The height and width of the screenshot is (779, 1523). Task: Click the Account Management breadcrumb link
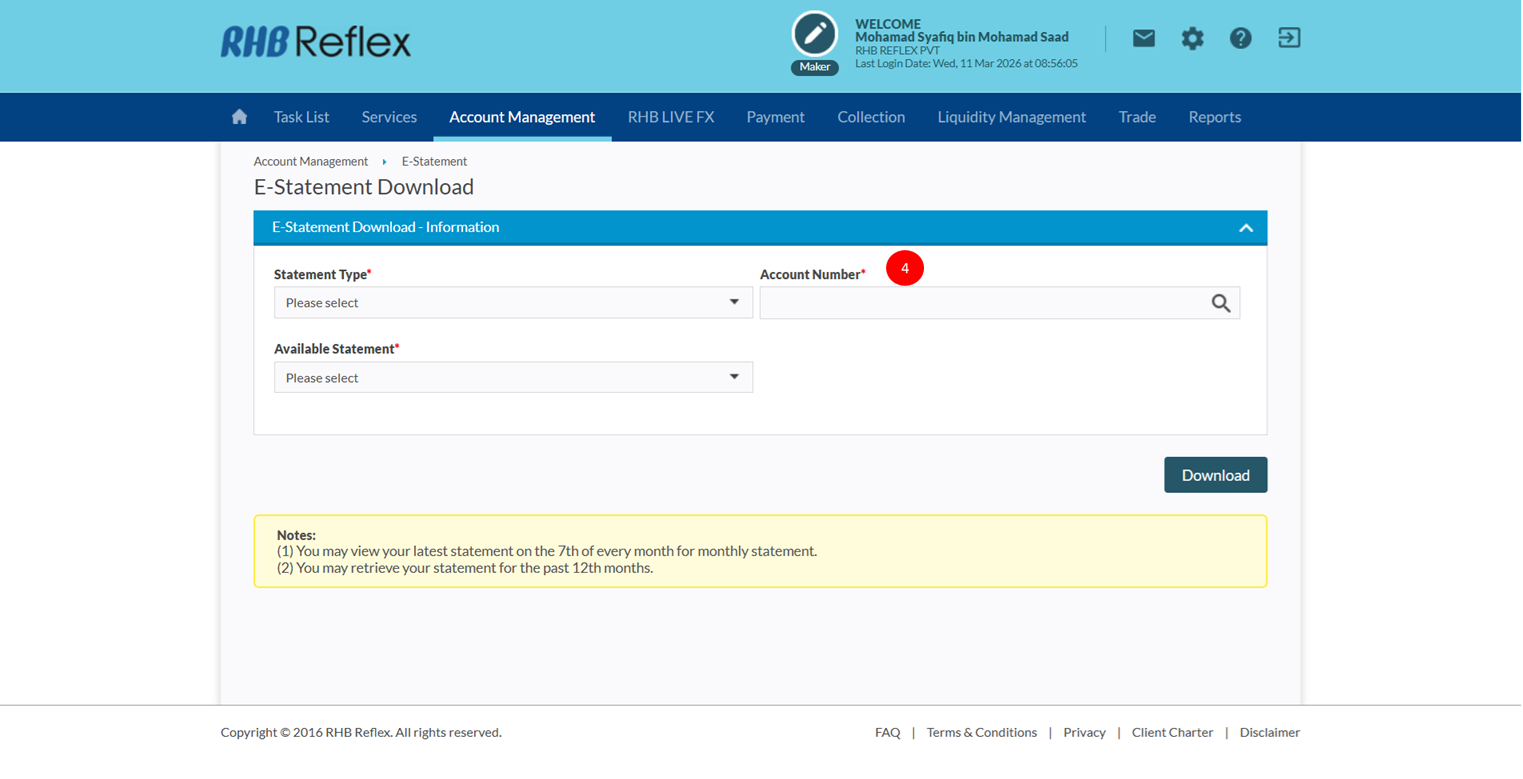(310, 161)
